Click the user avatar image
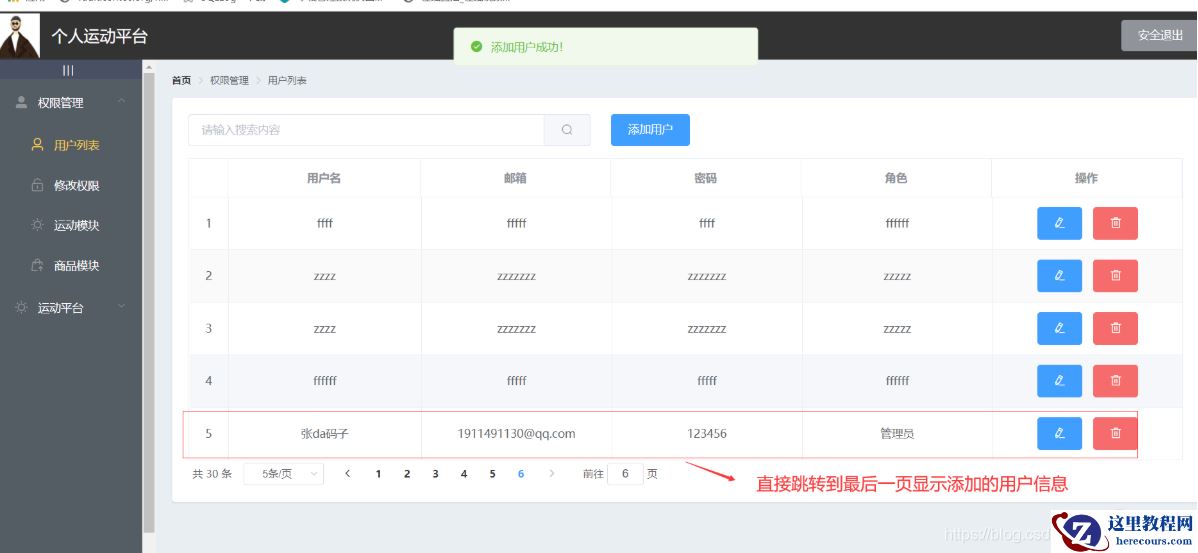Screen dimensions: 1198x553 20,36
